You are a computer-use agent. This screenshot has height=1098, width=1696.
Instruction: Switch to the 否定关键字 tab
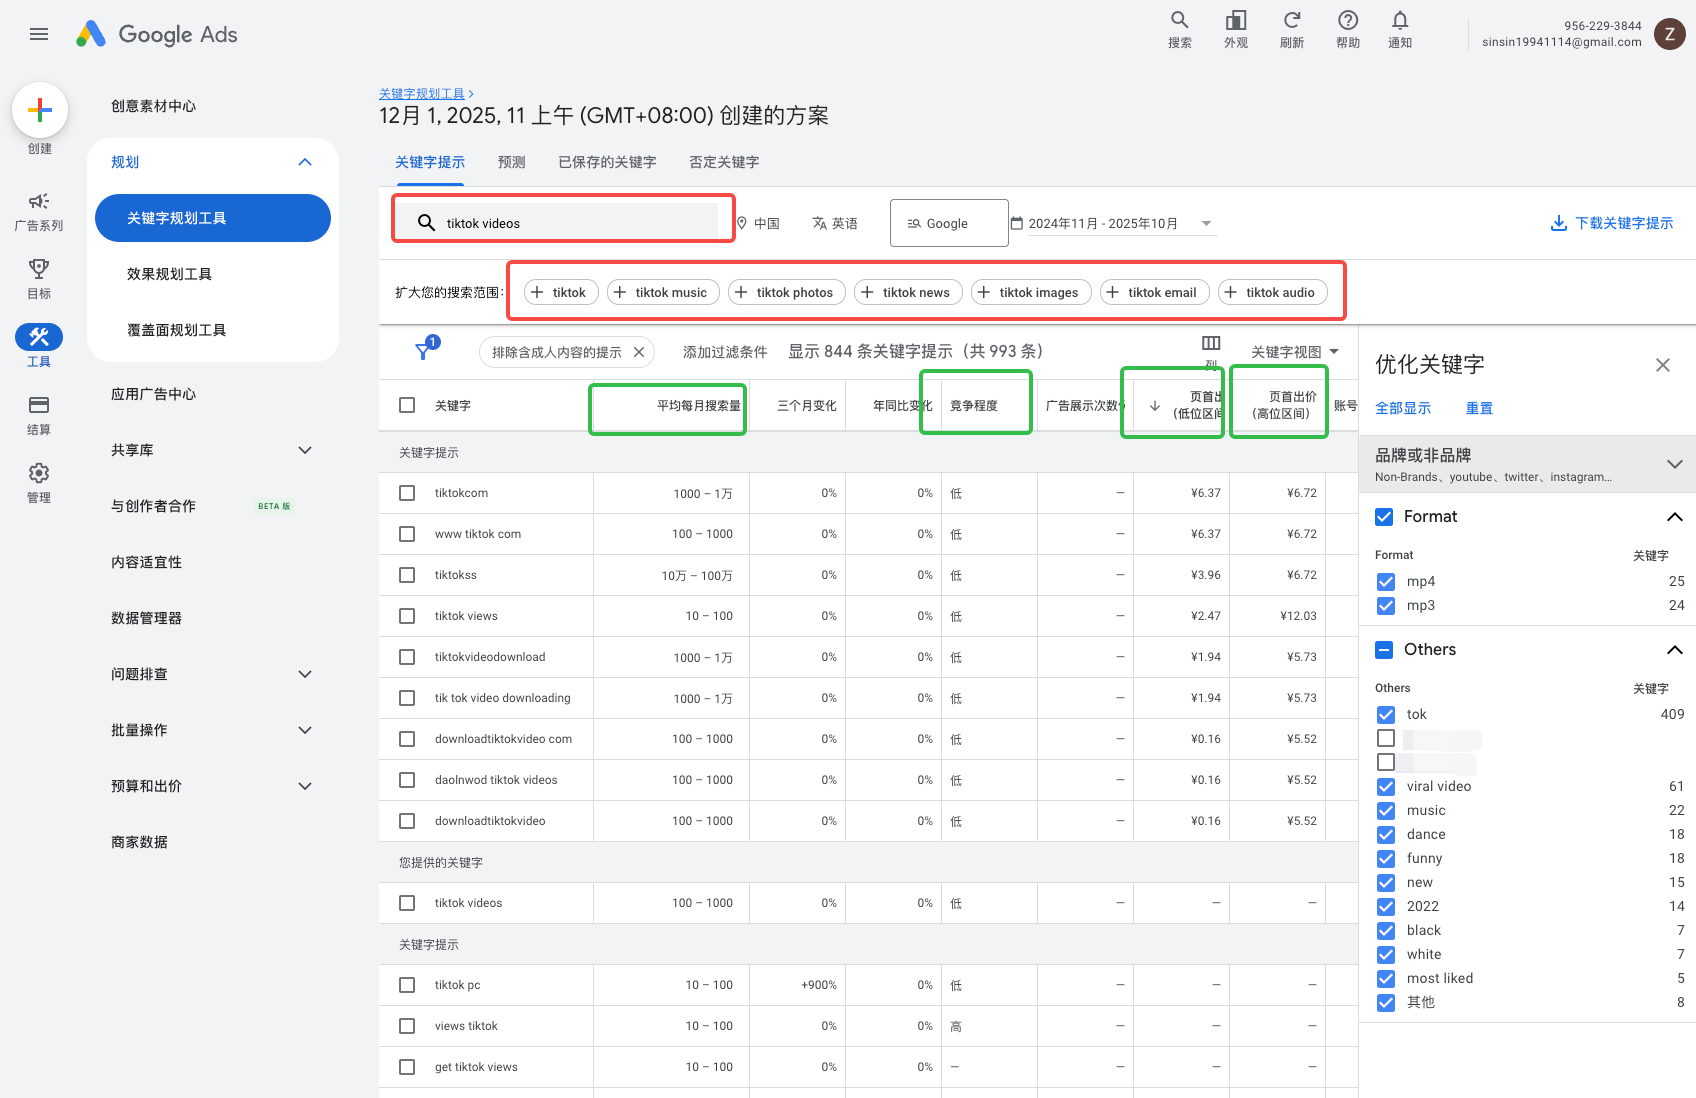coord(724,162)
